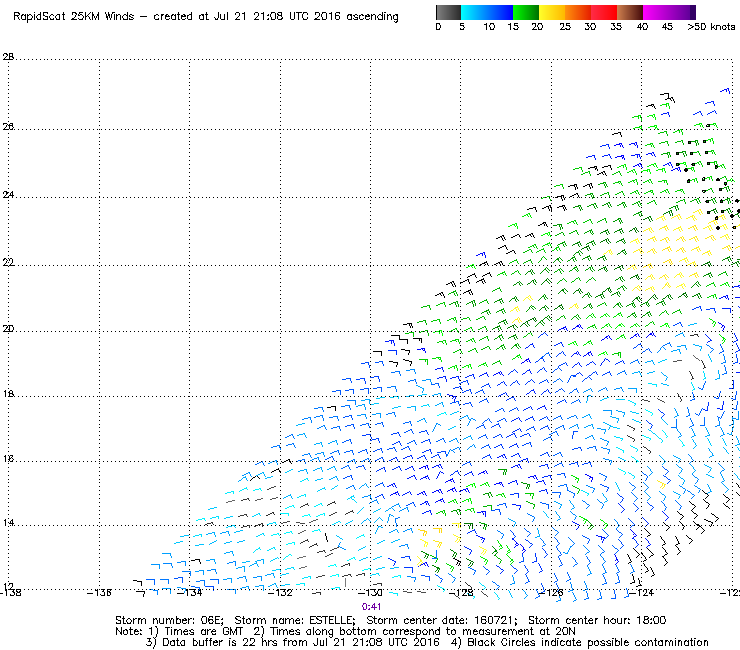Click latitude axis label 20

tap(8, 329)
